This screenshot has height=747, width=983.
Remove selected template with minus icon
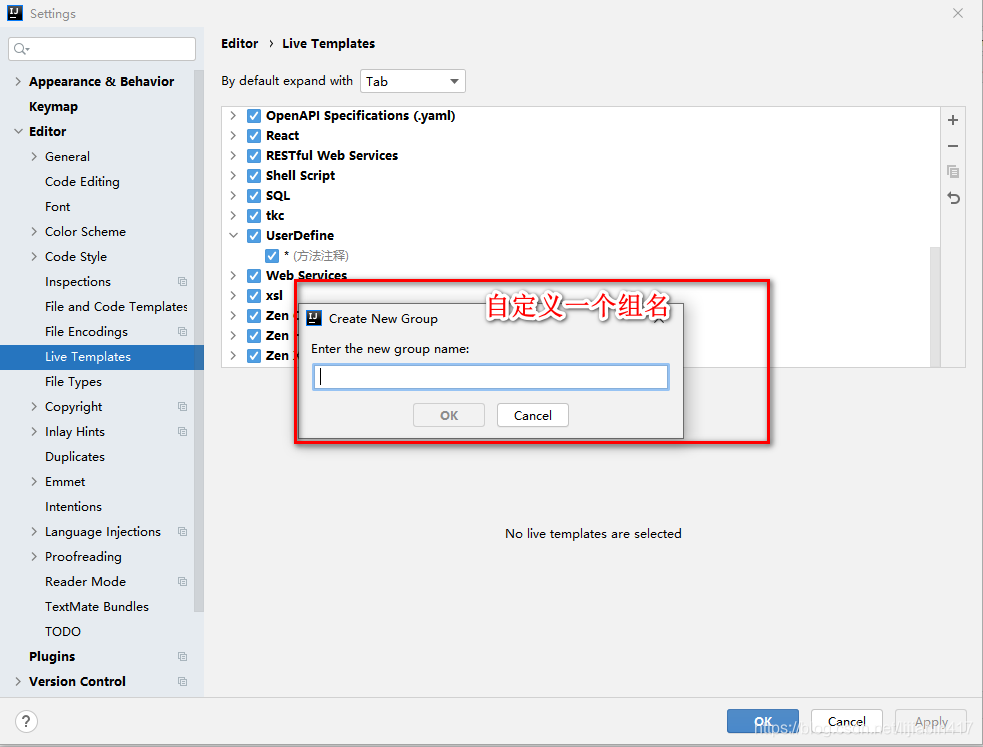(x=953, y=146)
